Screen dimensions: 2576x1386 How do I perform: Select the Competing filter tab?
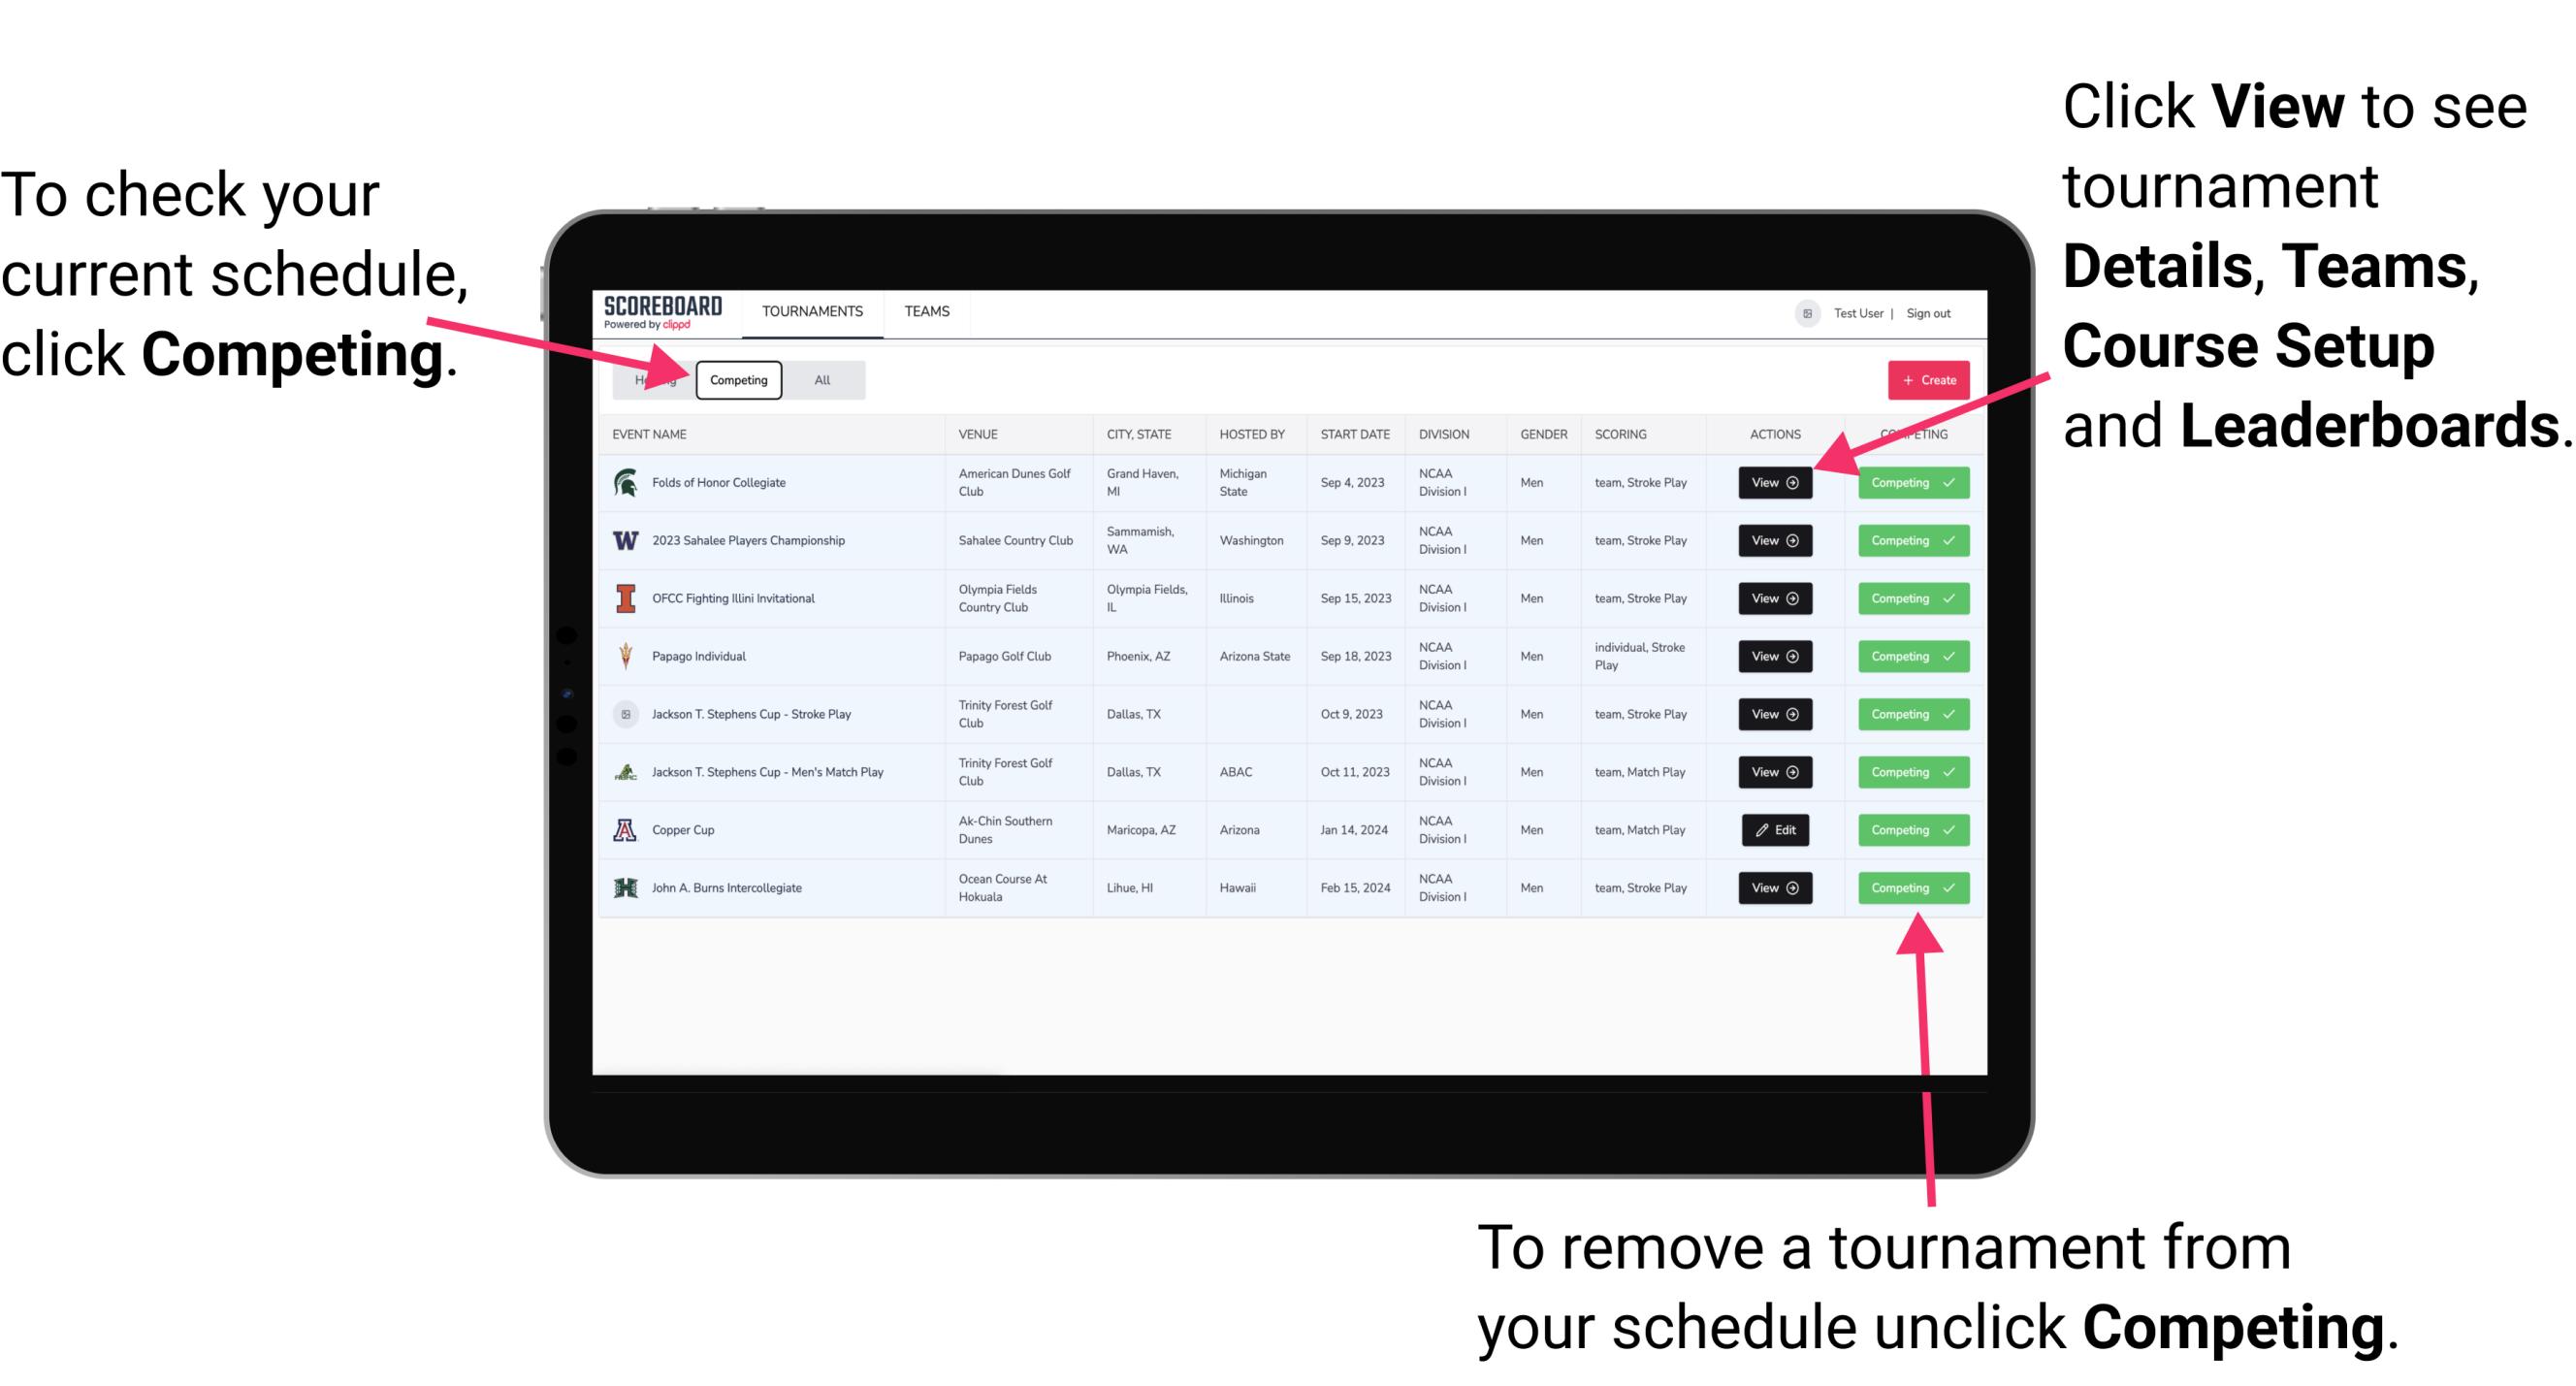pyautogui.click(x=737, y=380)
